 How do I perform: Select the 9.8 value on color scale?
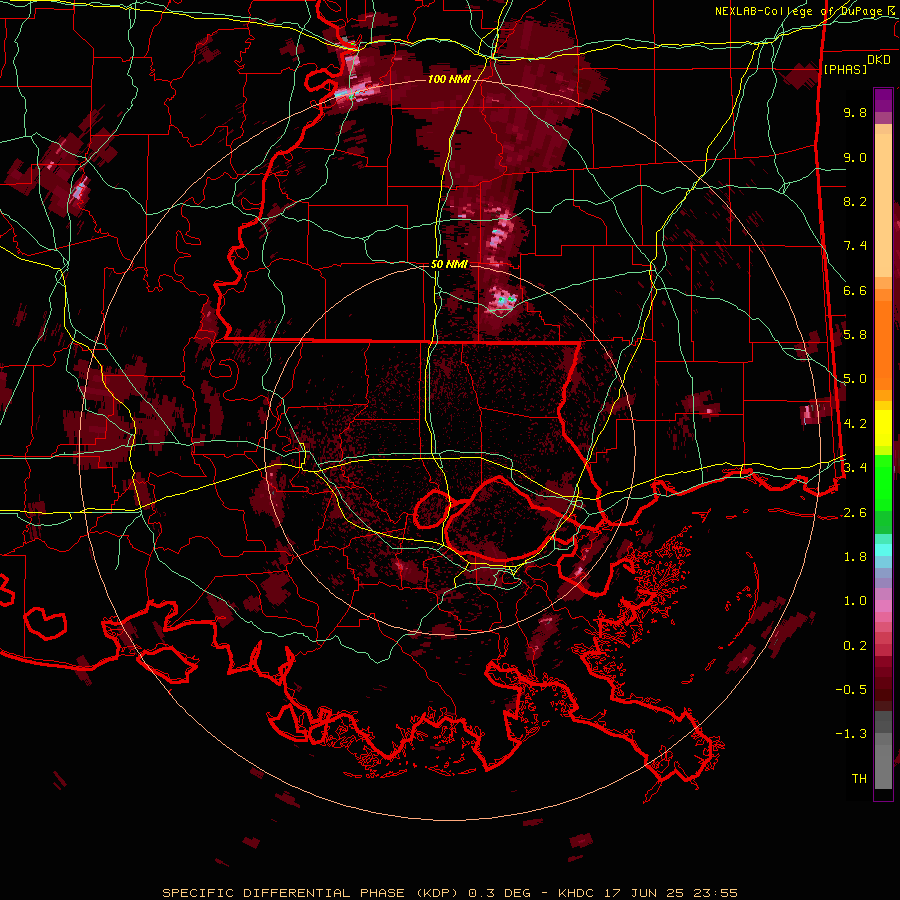click(x=855, y=112)
